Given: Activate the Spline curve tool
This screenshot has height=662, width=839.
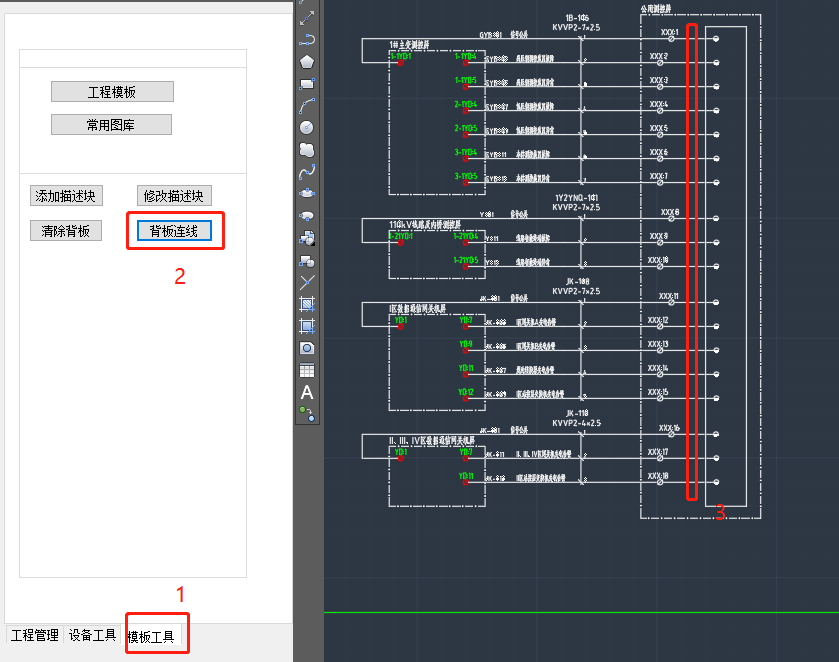Looking at the screenshot, I should tap(307, 171).
